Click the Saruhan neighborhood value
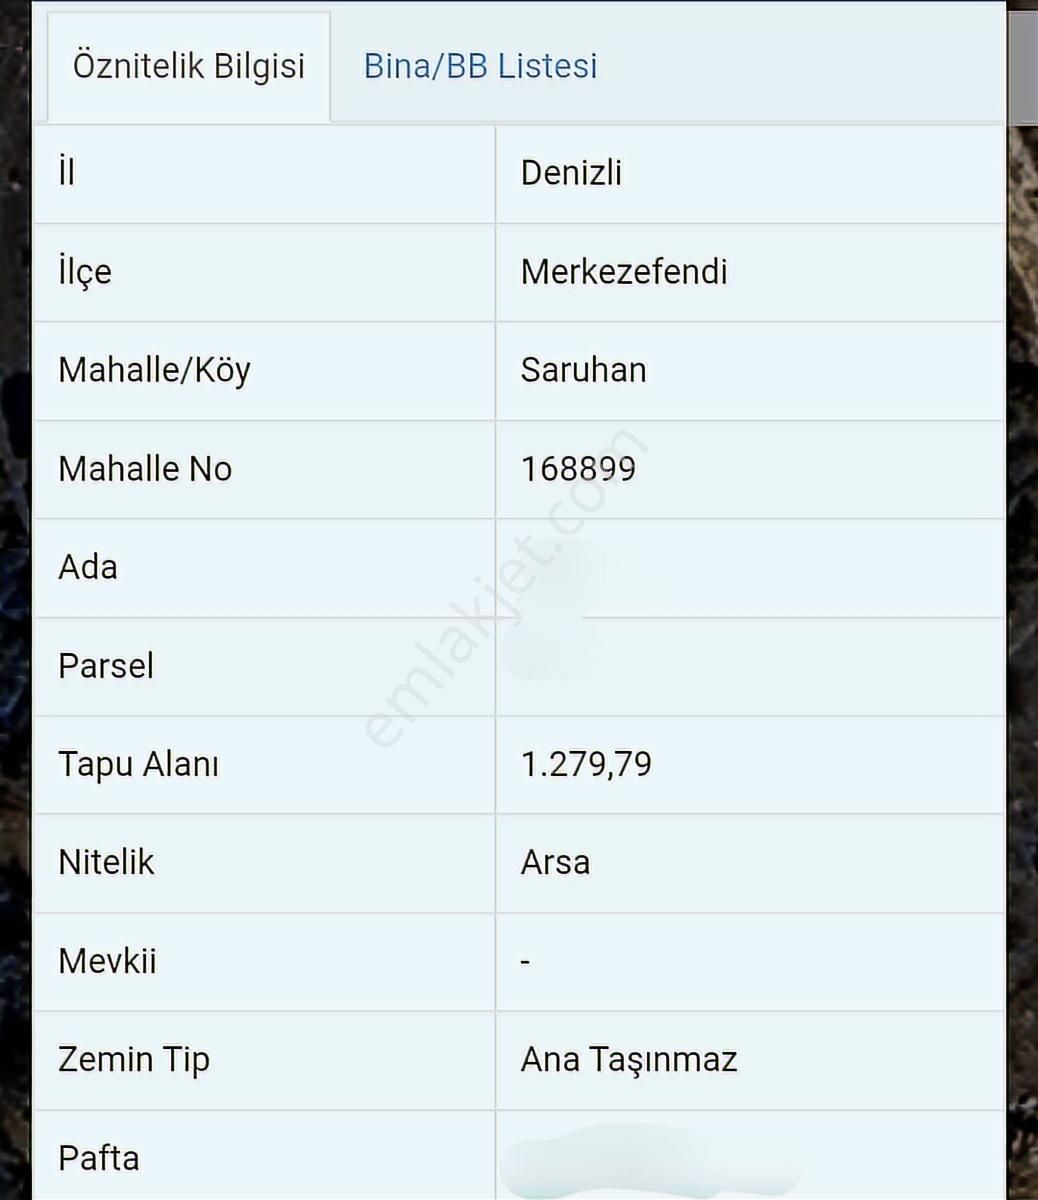 (x=583, y=370)
